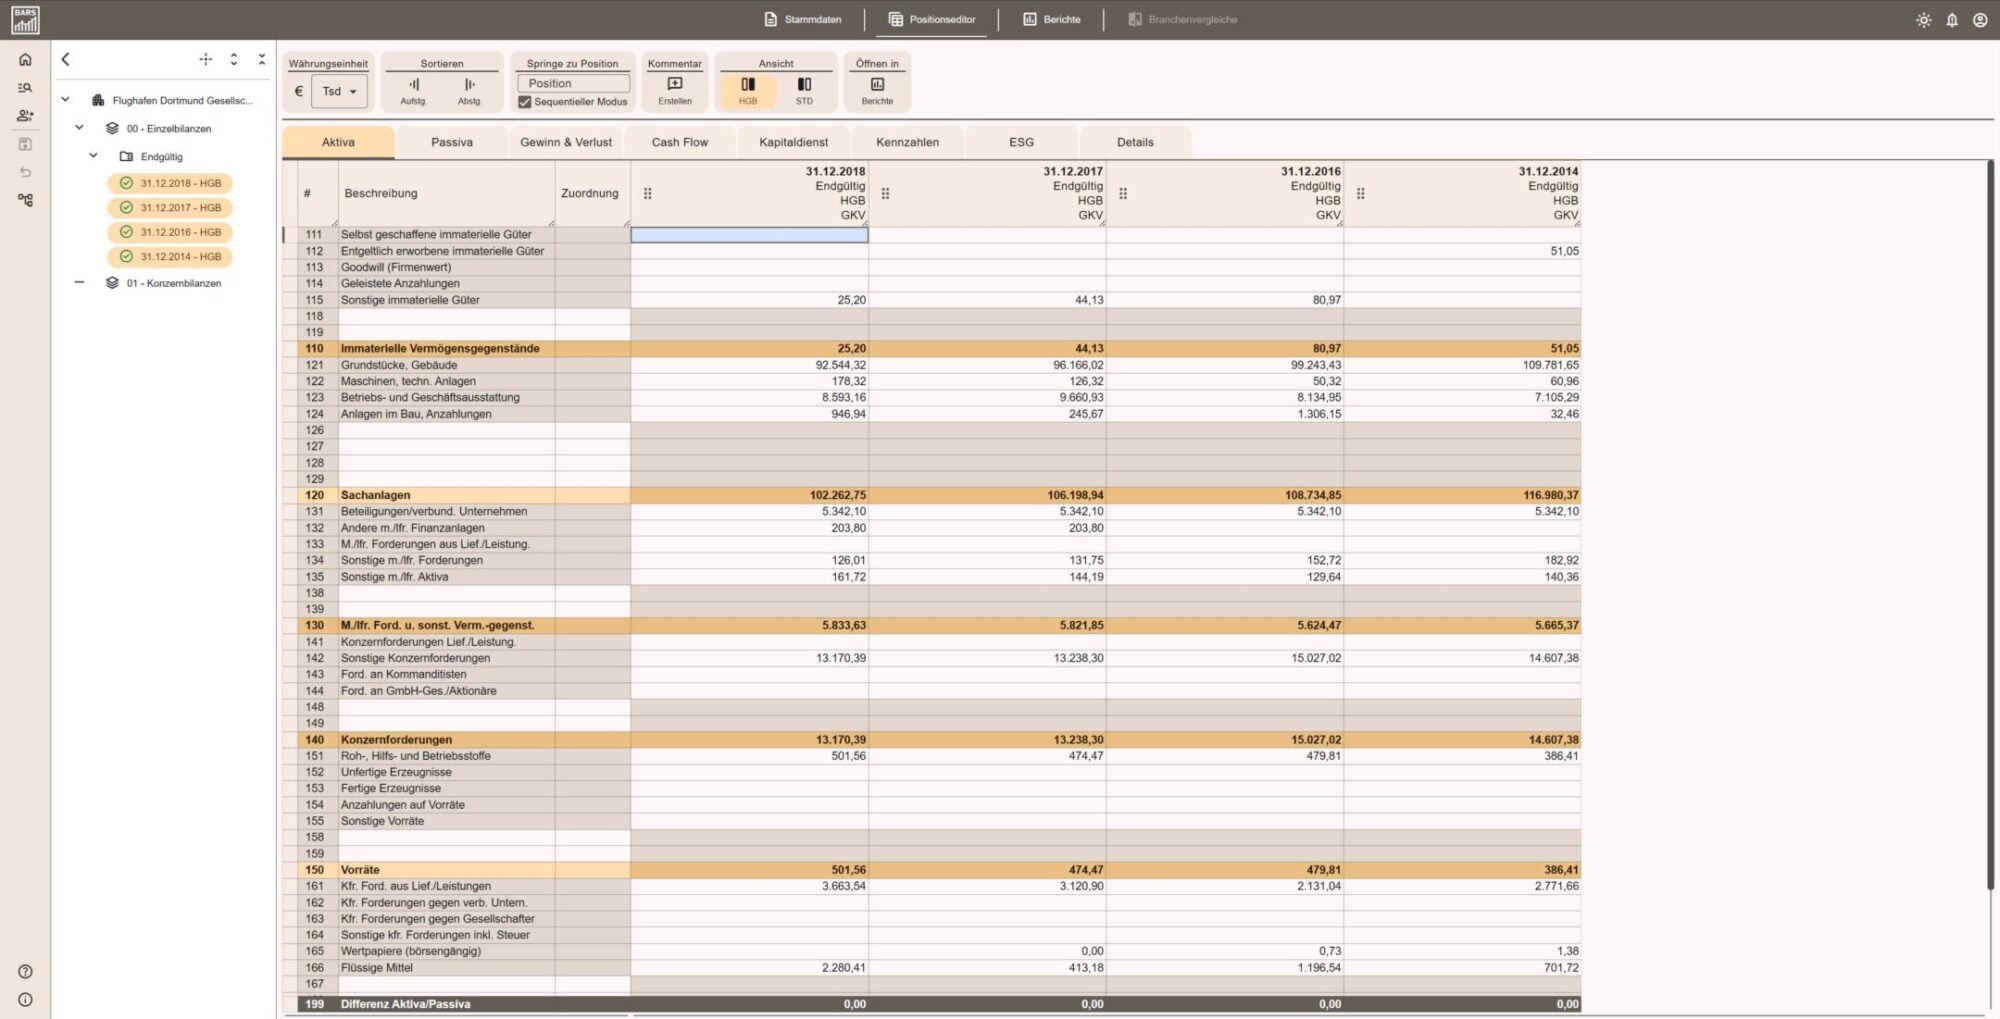Open the notifications bell icon
Image resolution: width=2000 pixels, height=1019 pixels.
(x=1951, y=20)
